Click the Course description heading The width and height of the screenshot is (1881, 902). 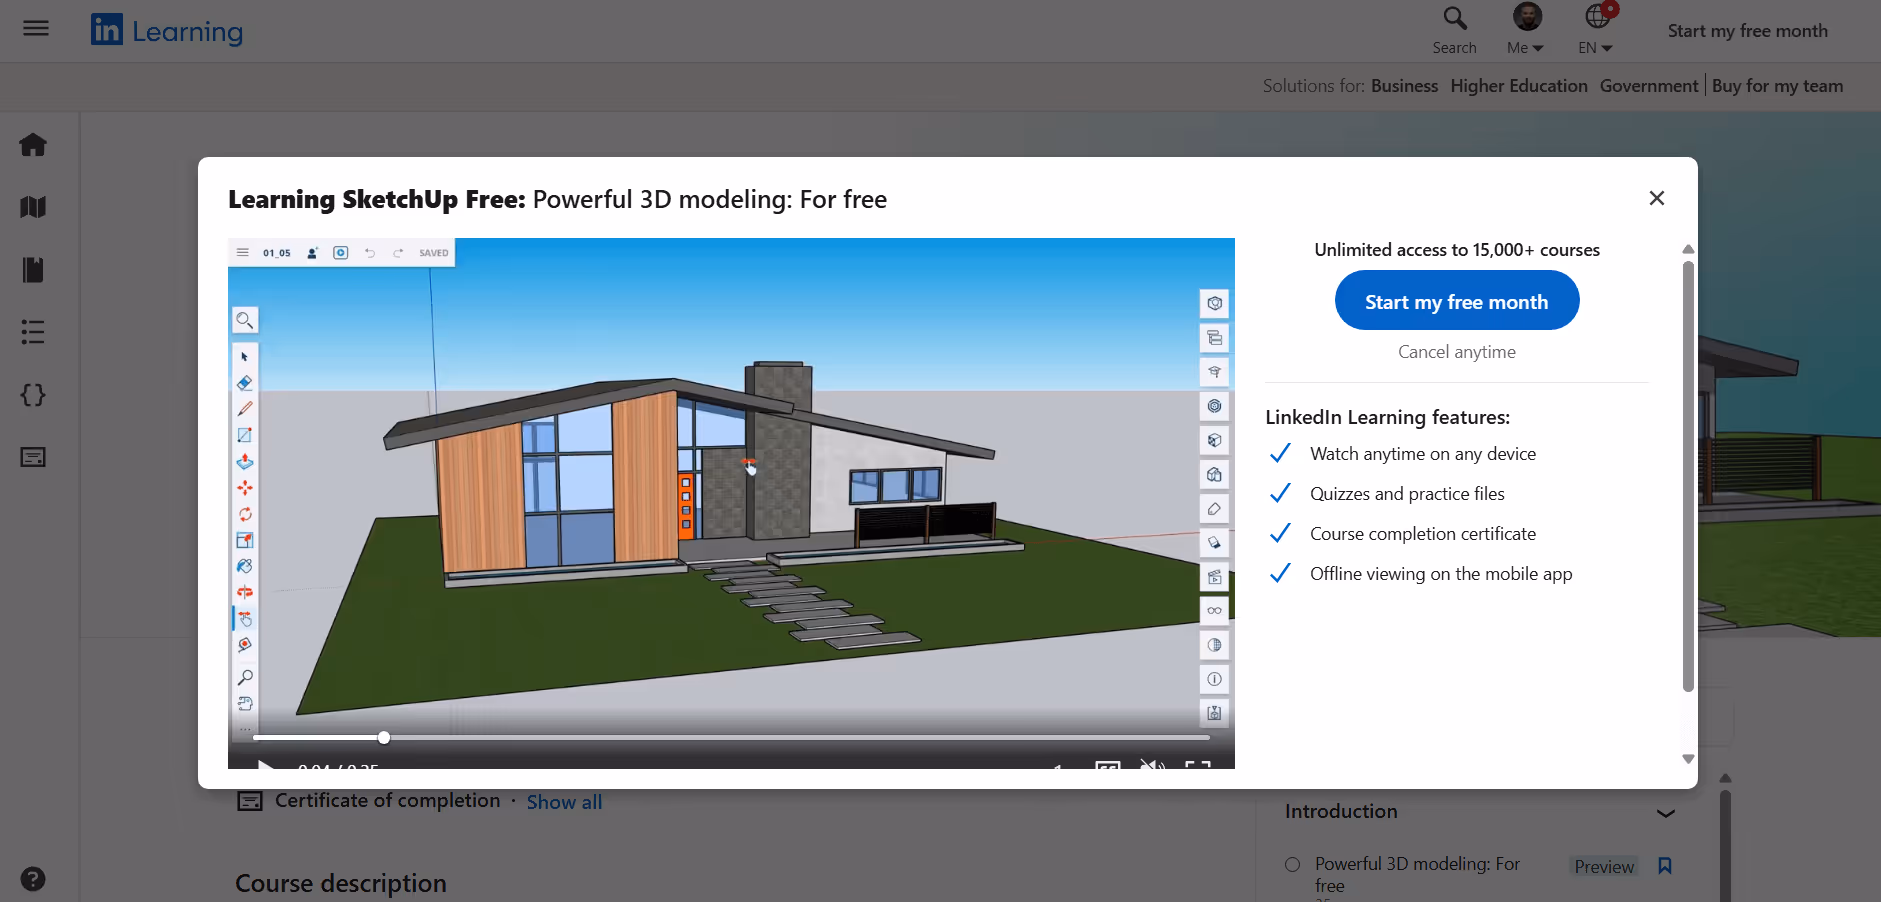coord(341,884)
